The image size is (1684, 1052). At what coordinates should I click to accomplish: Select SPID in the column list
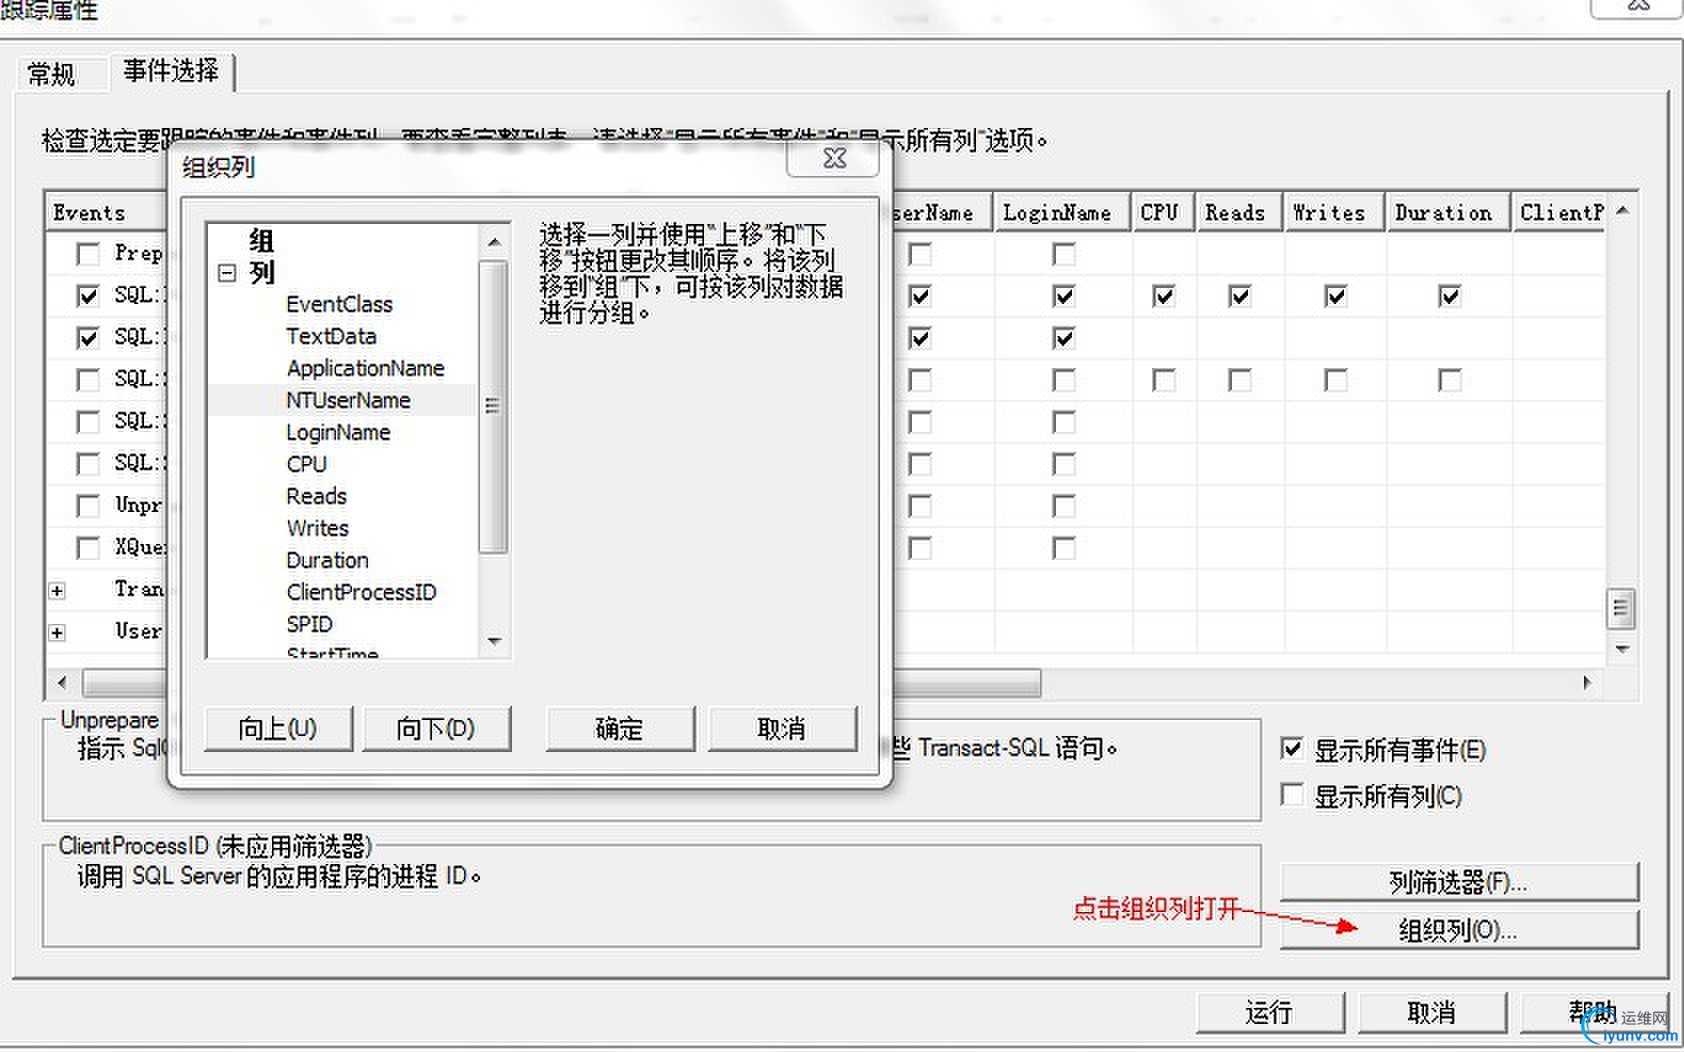coord(309,624)
